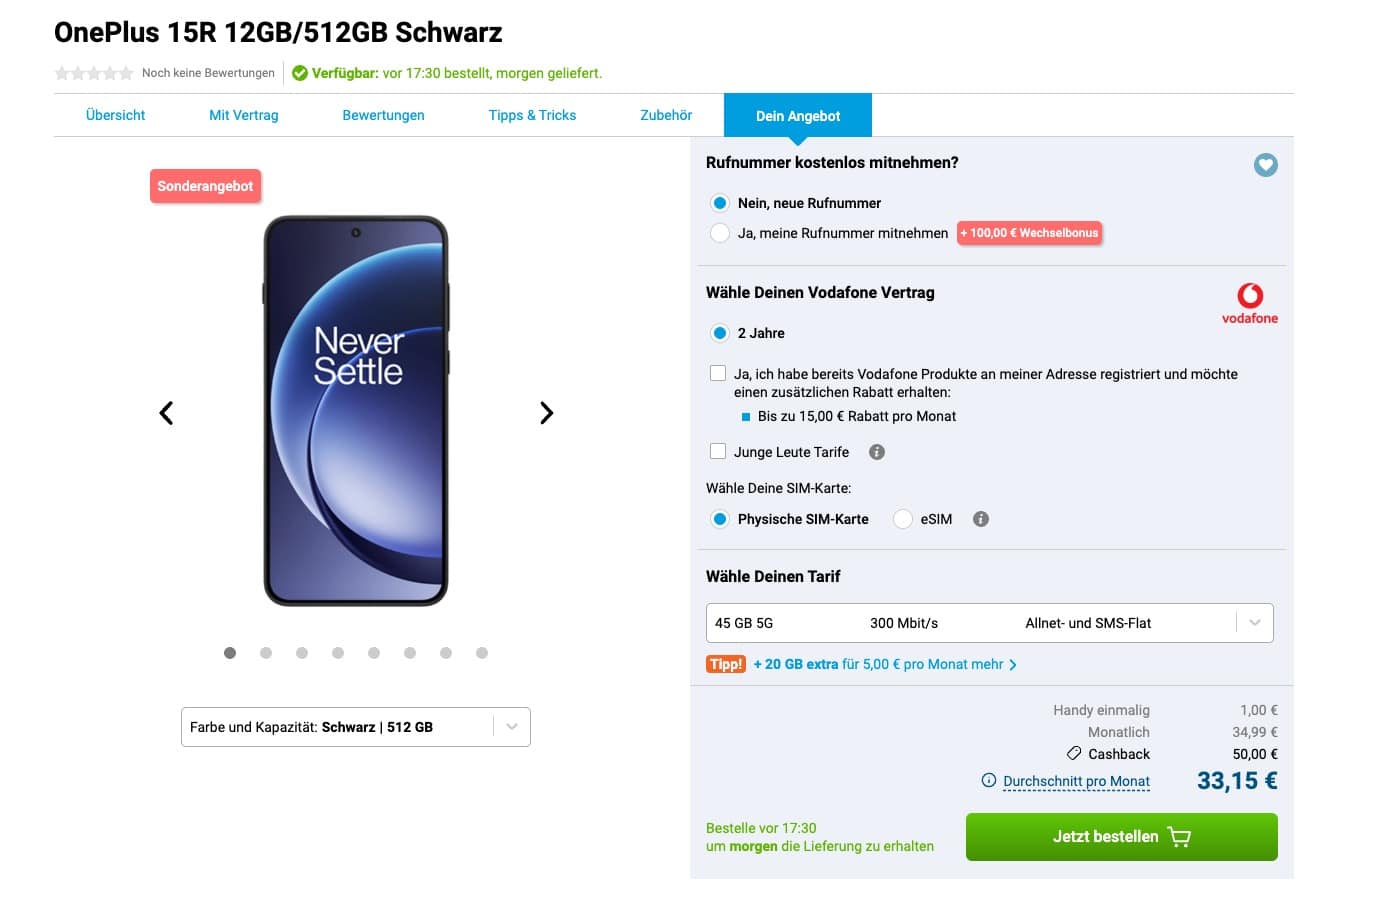Click the heart wishlist icon
The image size is (1388, 898).
coord(1265,165)
